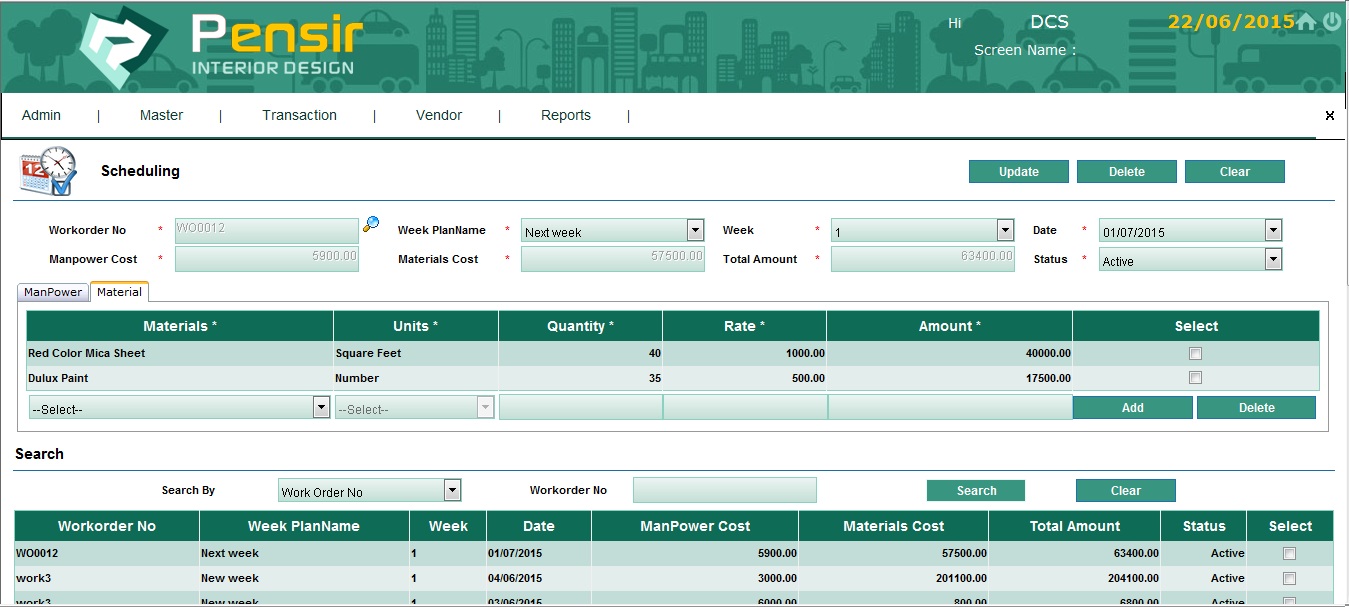Click Add to insert material row
Viewport: 1350px width, 607px height.
click(x=1132, y=408)
